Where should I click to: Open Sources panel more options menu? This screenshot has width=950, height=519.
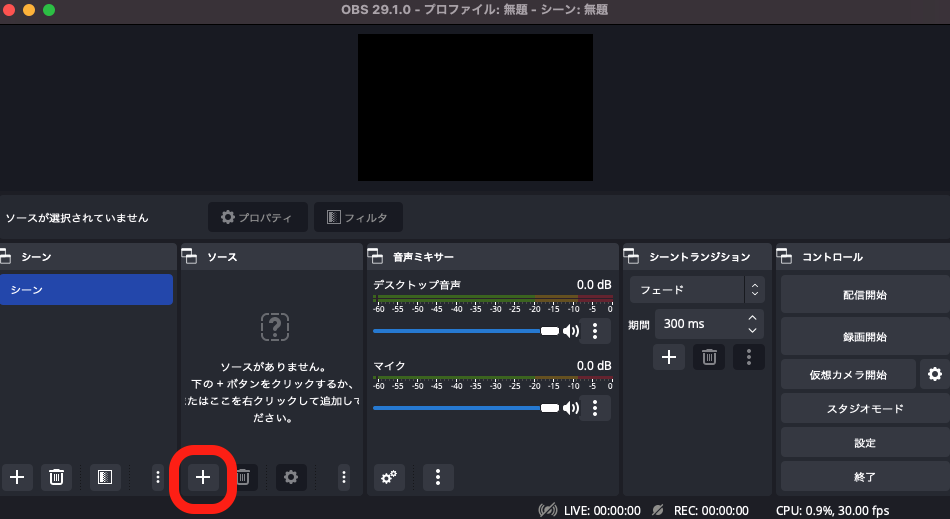click(344, 477)
